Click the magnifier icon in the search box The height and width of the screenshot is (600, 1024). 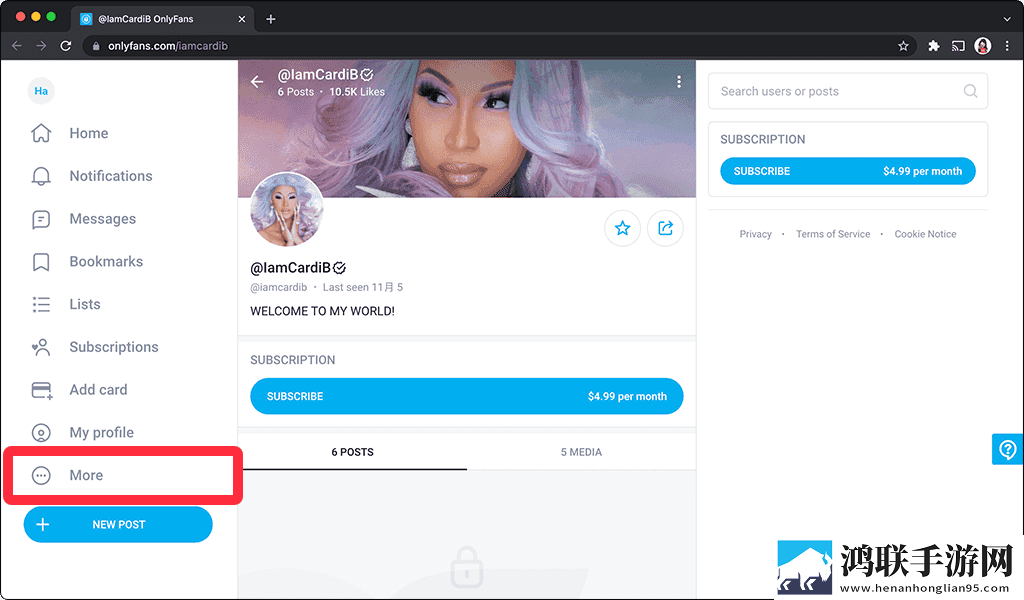coord(970,91)
